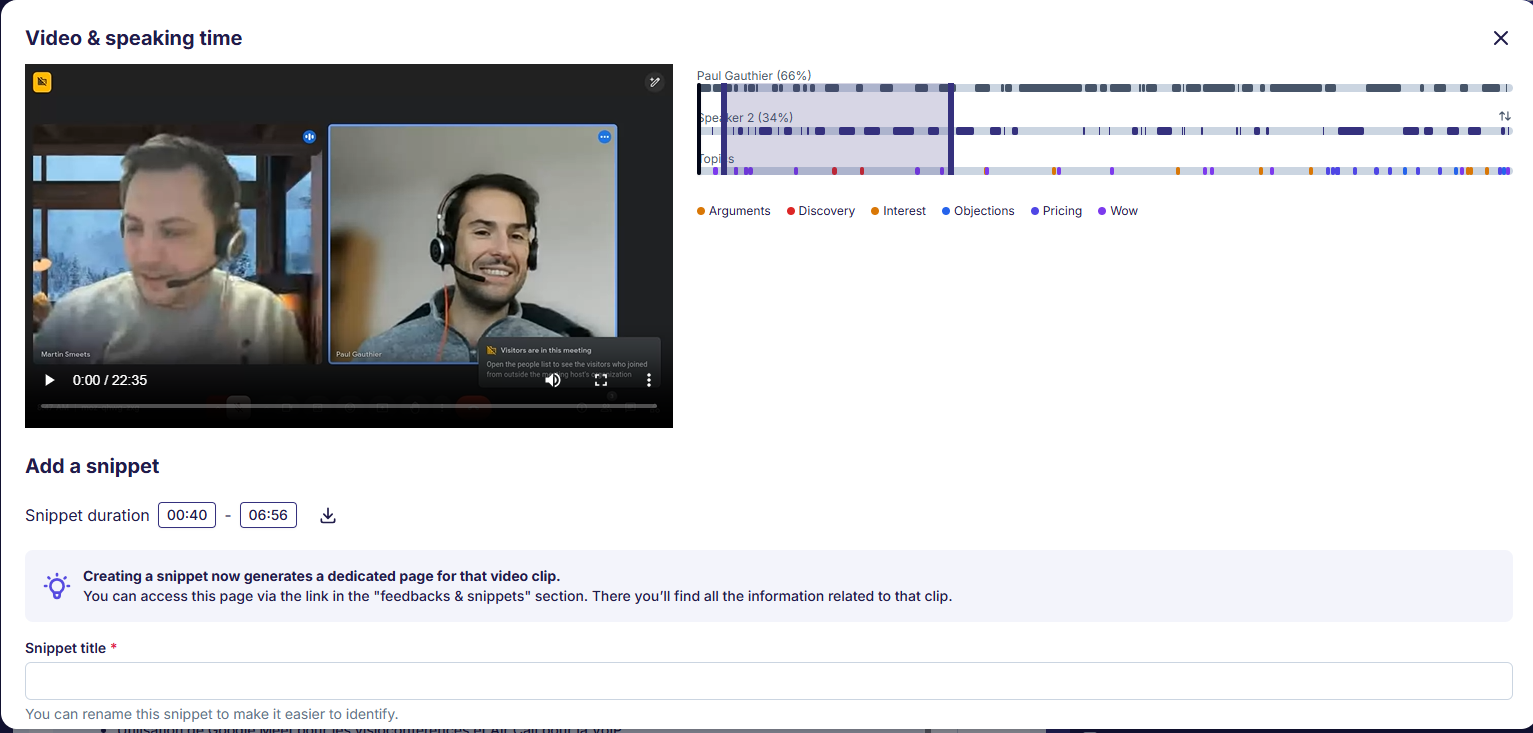
Task: Swap speakers with the arrows icon
Action: coord(1505,116)
